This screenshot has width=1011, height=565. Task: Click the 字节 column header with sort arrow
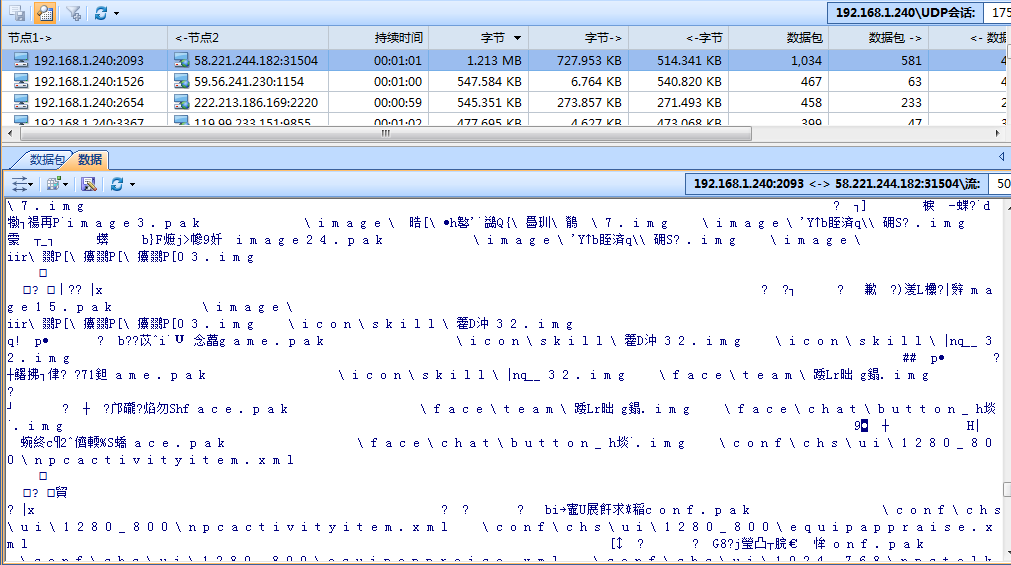[x=478, y=38]
